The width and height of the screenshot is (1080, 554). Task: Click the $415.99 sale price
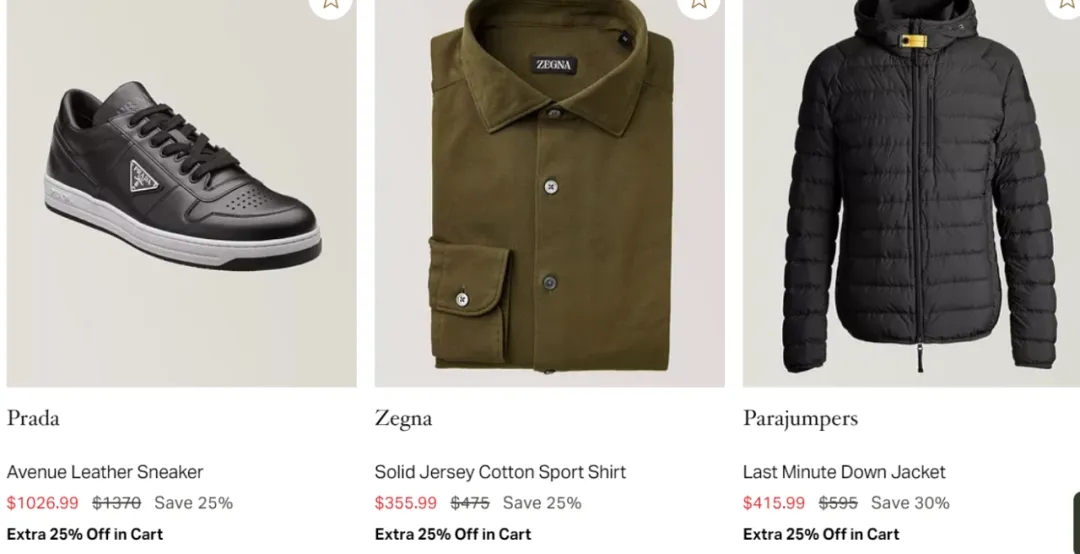(774, 503)
